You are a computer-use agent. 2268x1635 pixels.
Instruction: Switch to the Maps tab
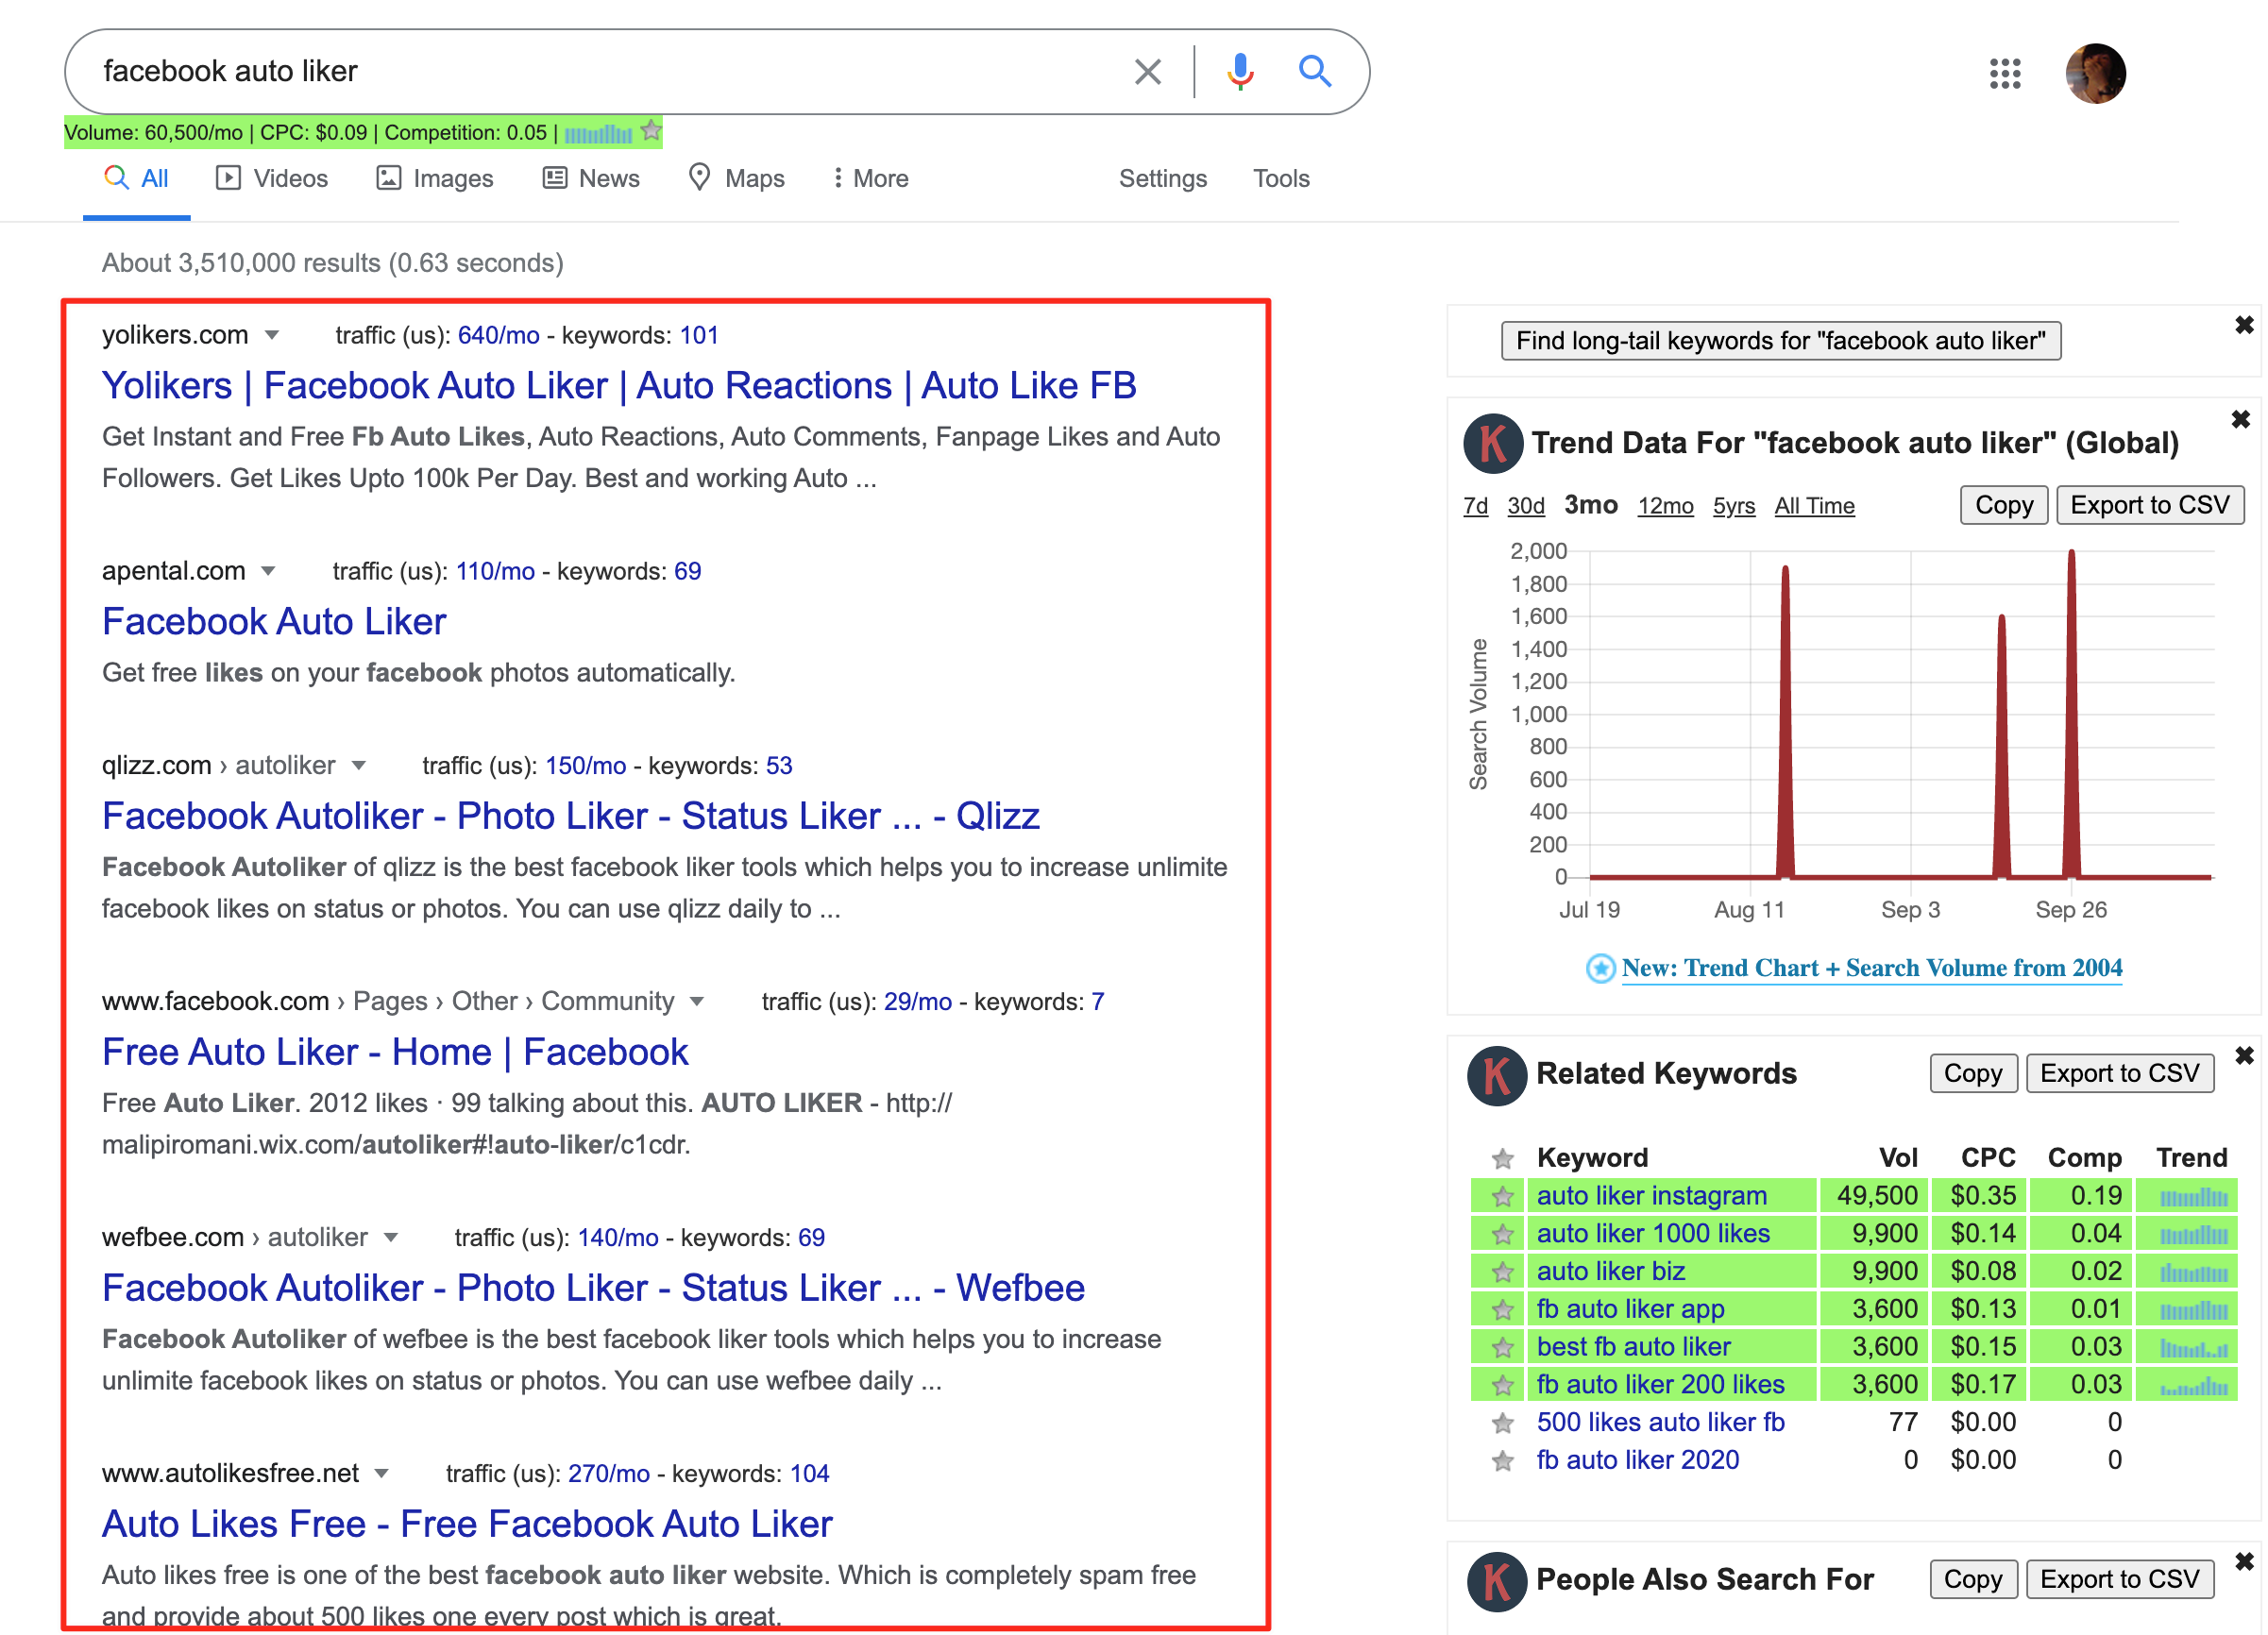736,178
